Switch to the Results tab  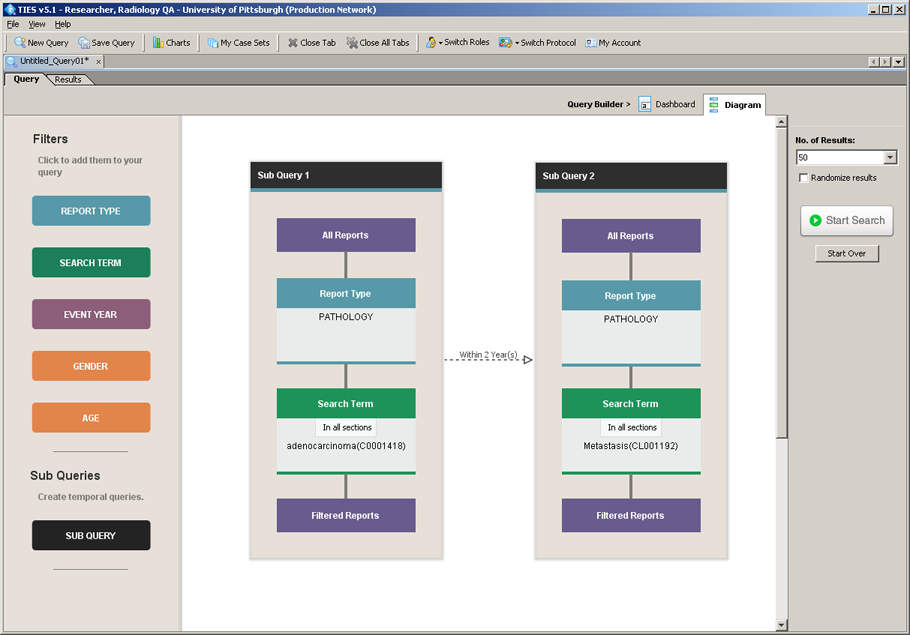click(68, 80)
